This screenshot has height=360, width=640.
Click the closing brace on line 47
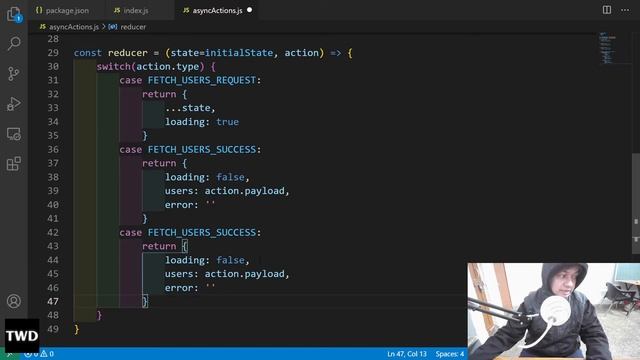coord(145,302)
